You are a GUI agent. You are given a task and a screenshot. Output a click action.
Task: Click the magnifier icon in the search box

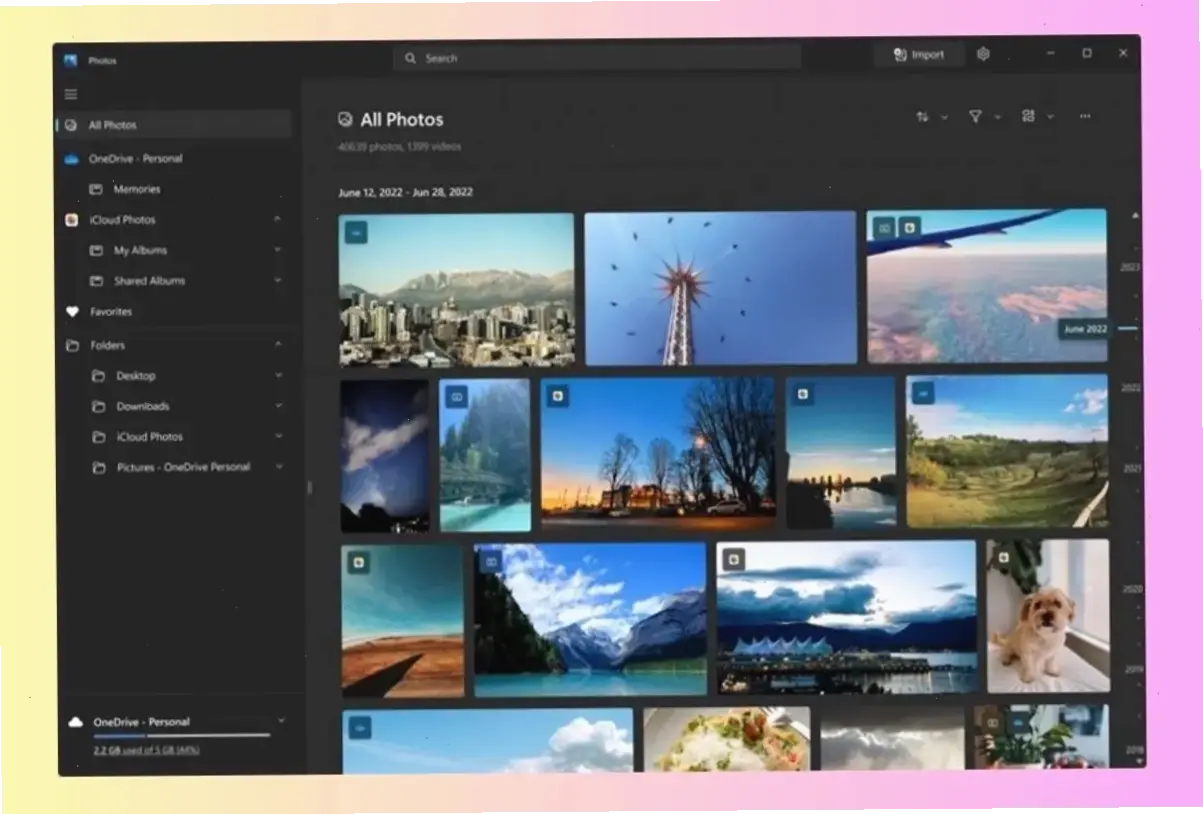click(410, 58)
